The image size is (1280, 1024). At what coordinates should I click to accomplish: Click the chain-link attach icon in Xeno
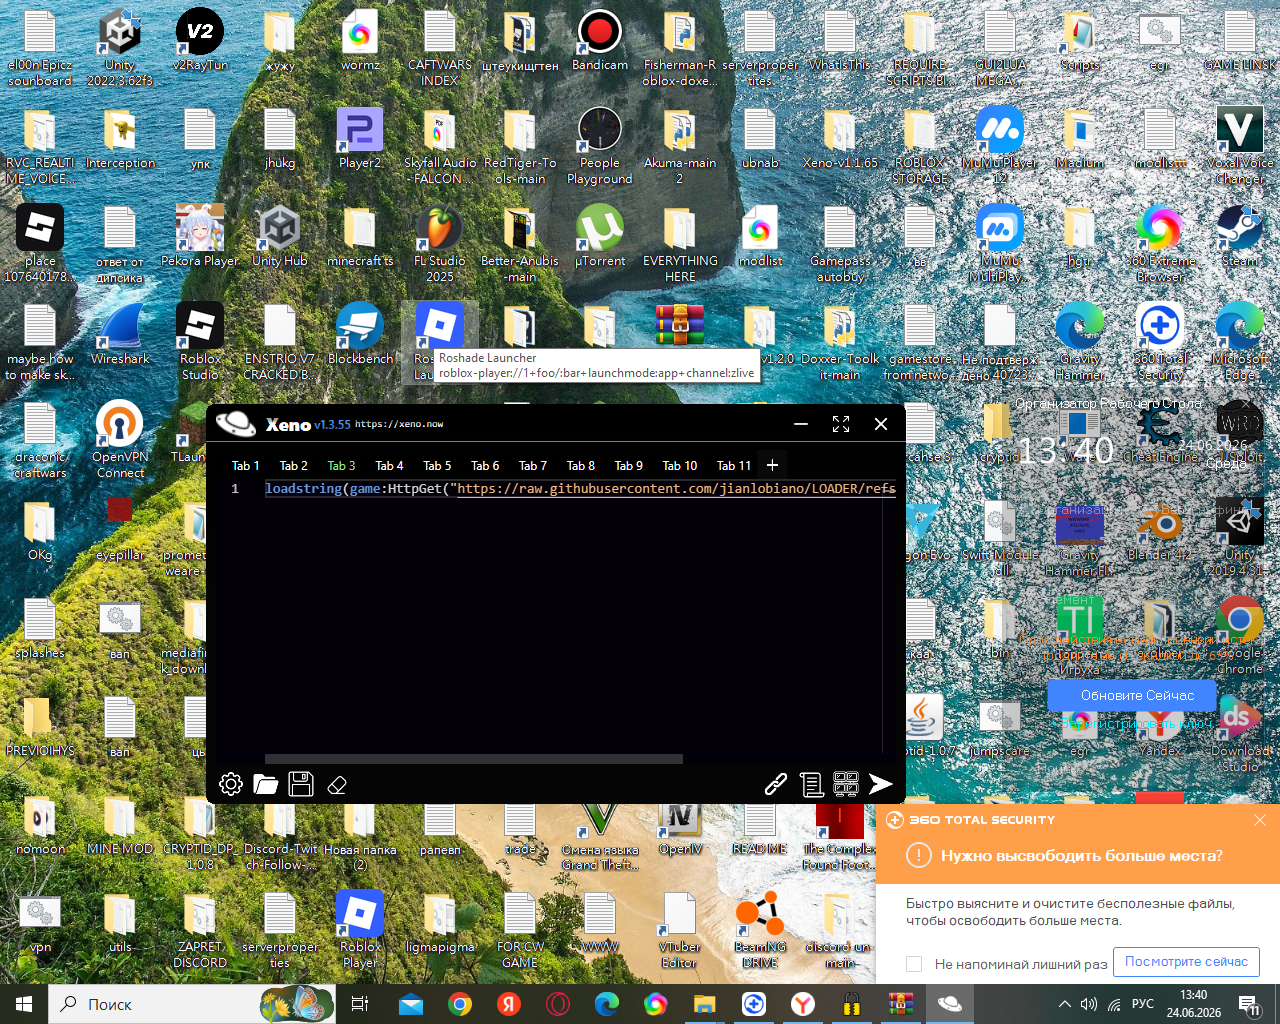tap(776, 784)
